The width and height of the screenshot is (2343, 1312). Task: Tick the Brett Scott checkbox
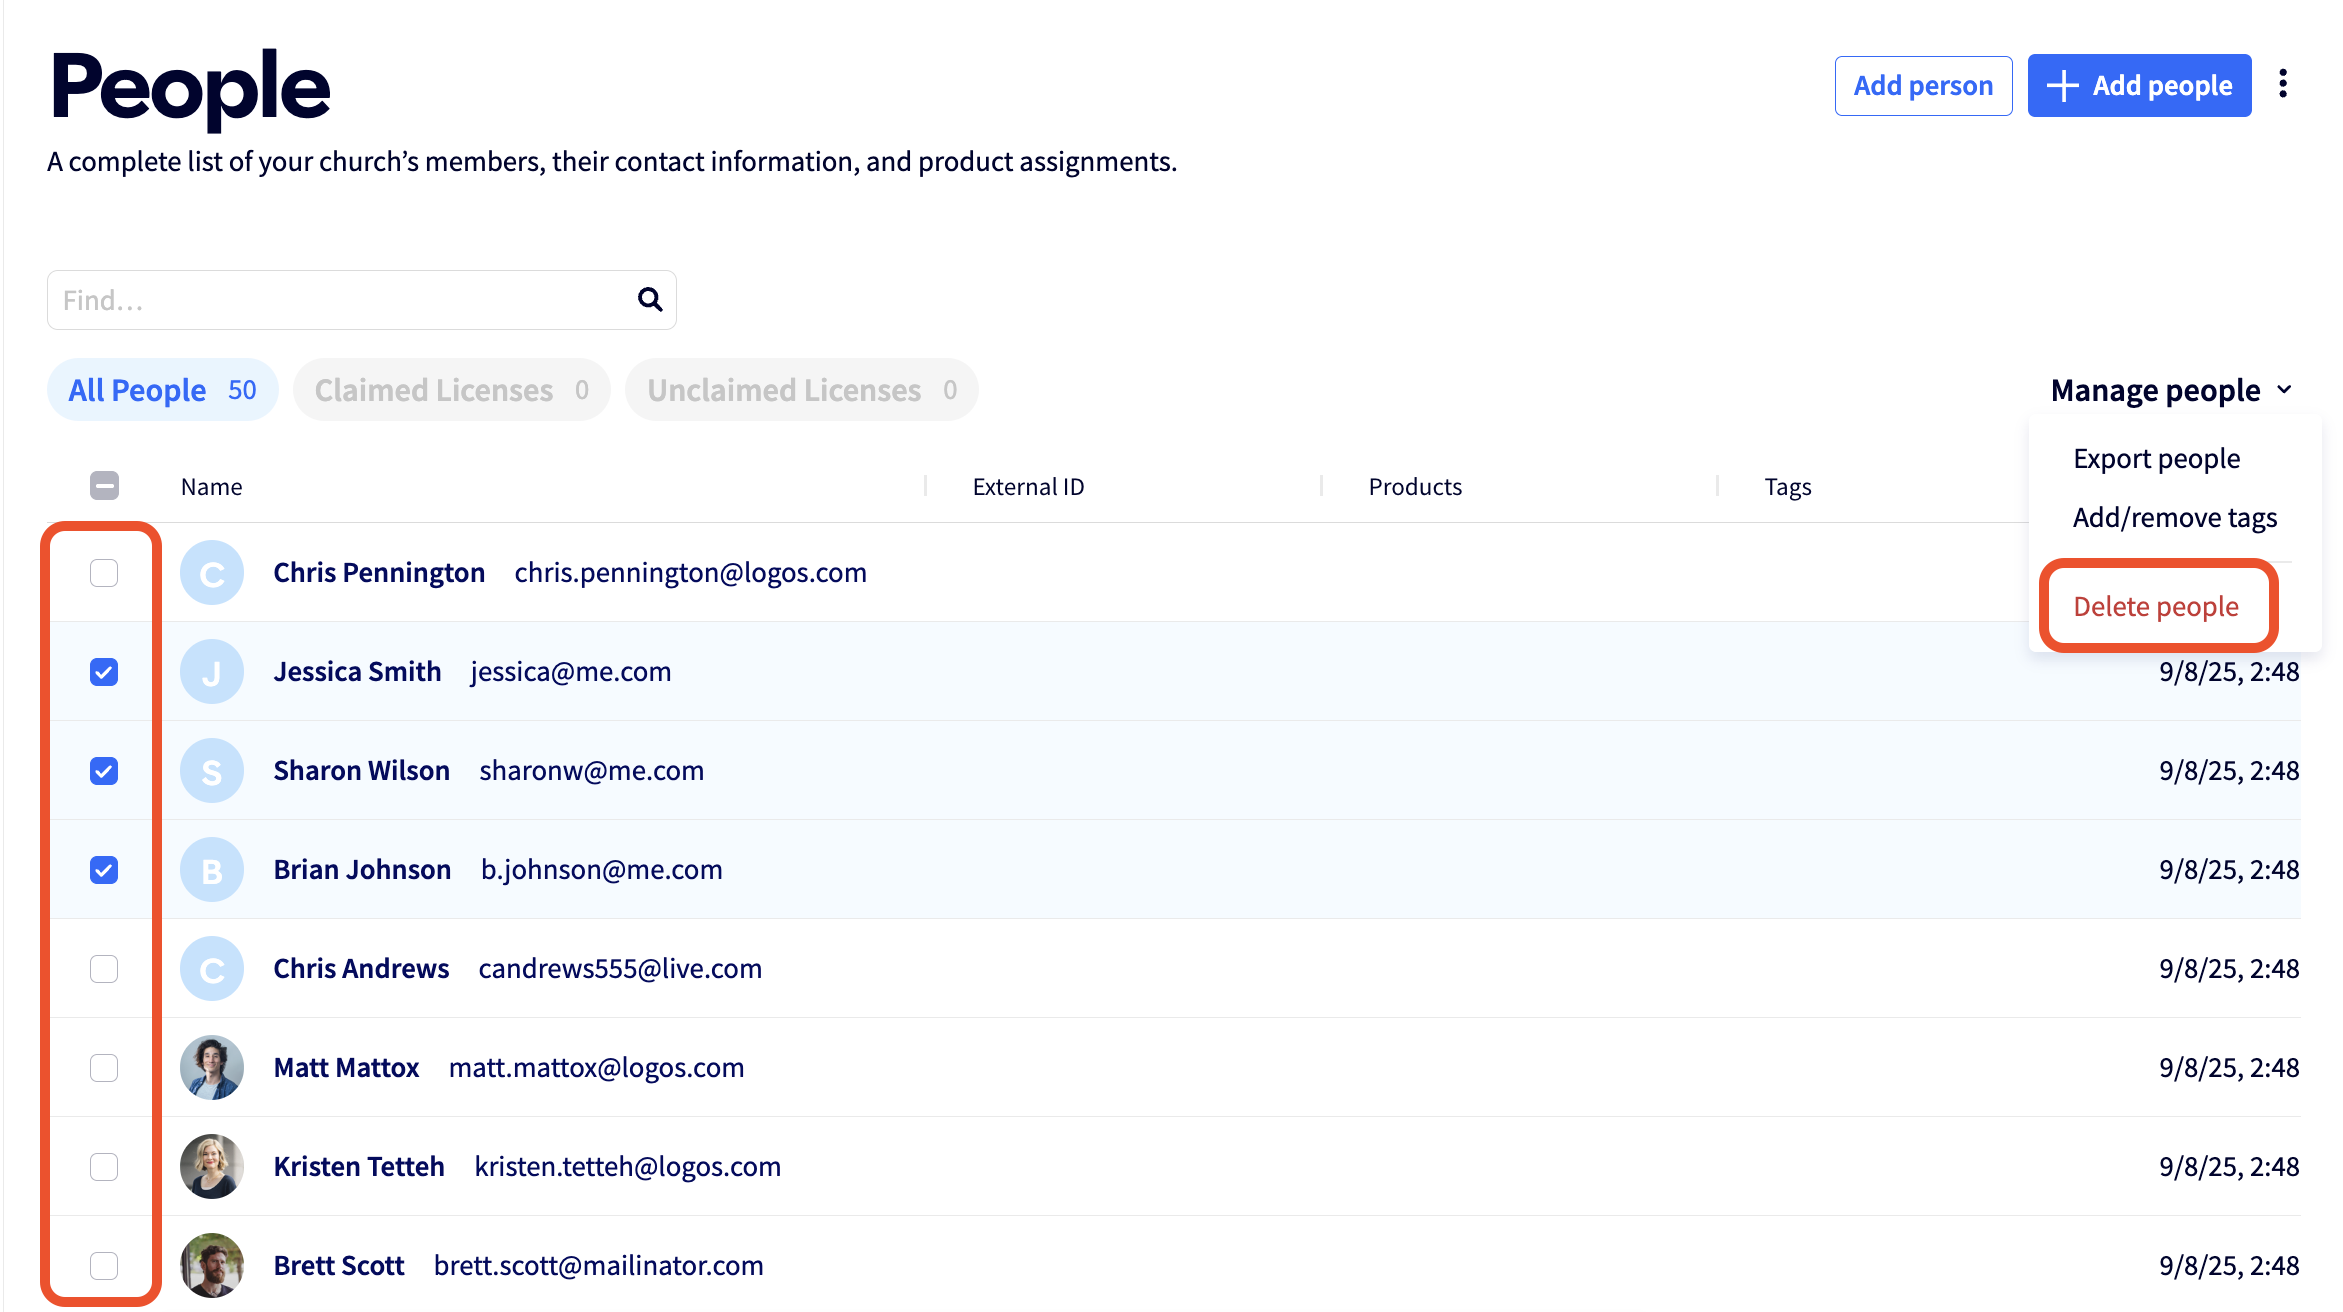(x=104, y=1266)
